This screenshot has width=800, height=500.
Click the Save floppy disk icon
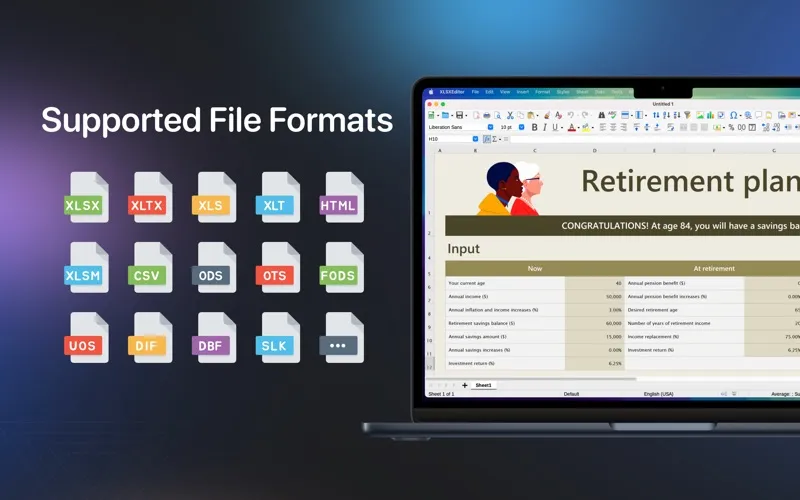[459, 115]
